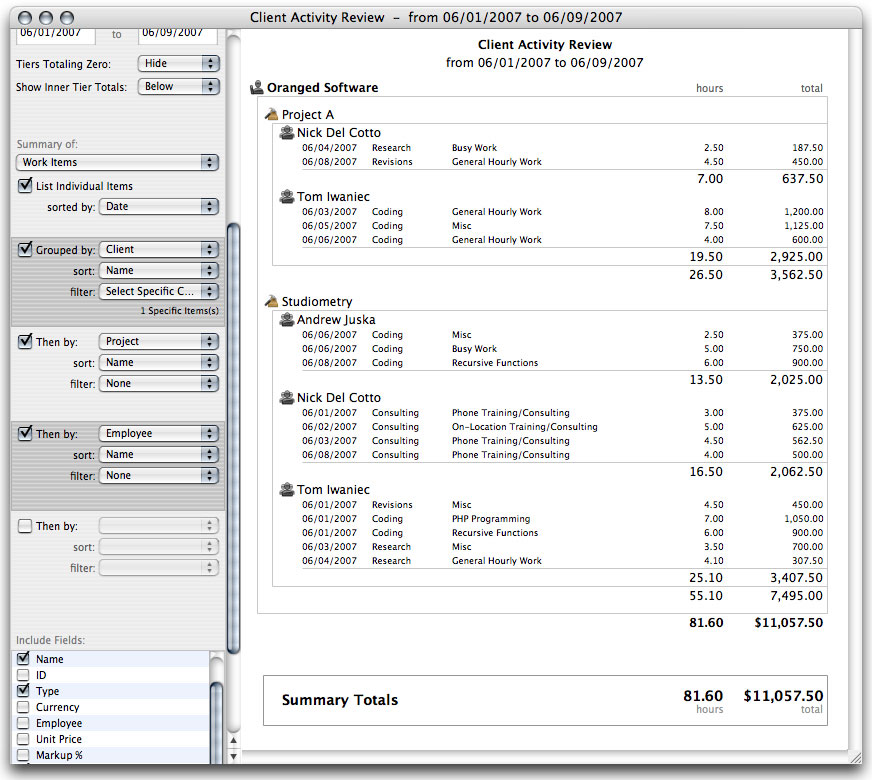Click the scroll up arrow below settings panel
The width and height of the screenshot is (872, 780).
tap(234, 741)
